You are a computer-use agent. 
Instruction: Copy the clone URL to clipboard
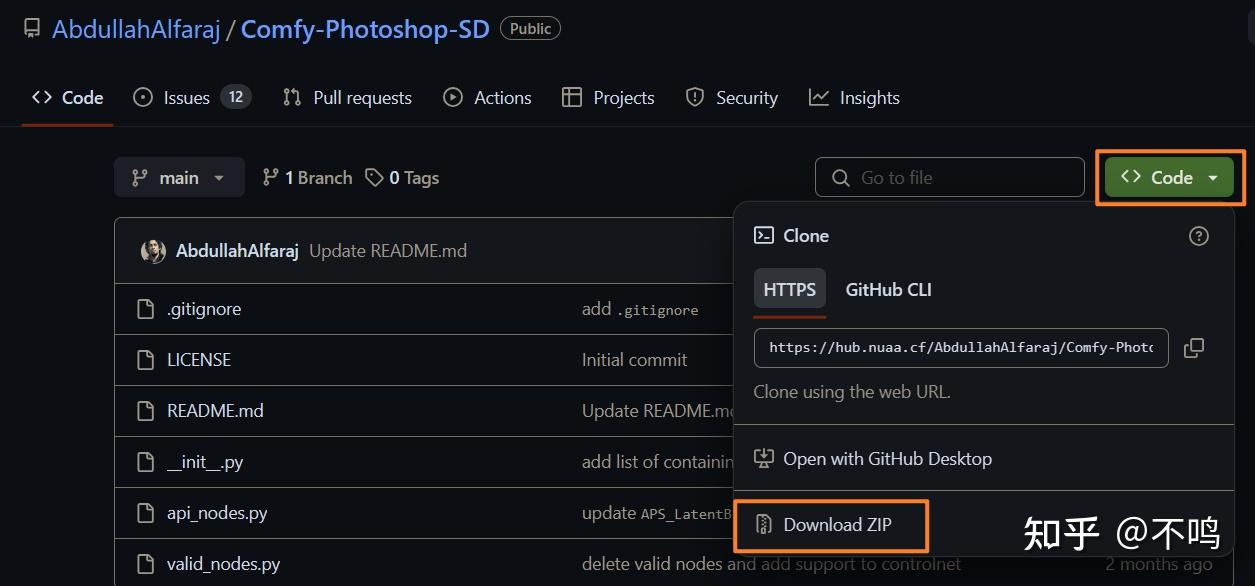point(1193,348)
